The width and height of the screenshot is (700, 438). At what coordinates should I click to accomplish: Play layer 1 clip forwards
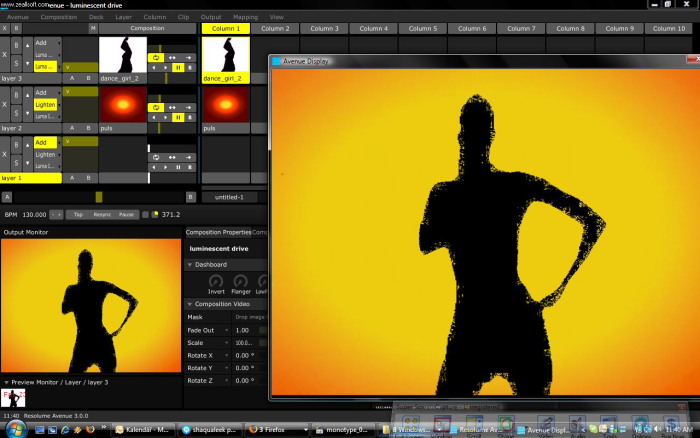click(166, 167)
